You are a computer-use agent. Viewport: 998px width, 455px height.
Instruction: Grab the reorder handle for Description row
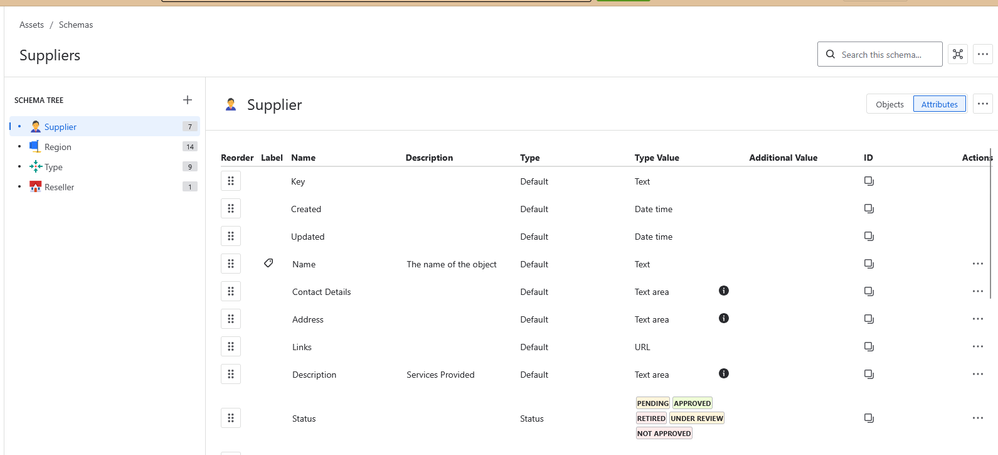[230, 374]
